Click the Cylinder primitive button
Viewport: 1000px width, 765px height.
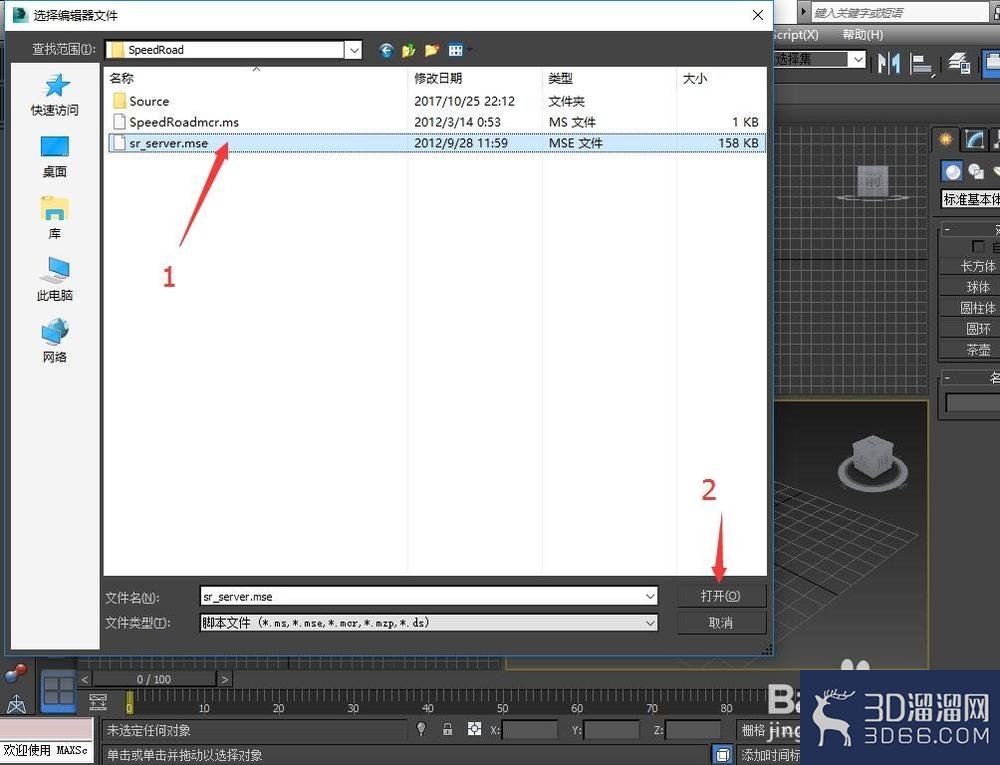970,308
